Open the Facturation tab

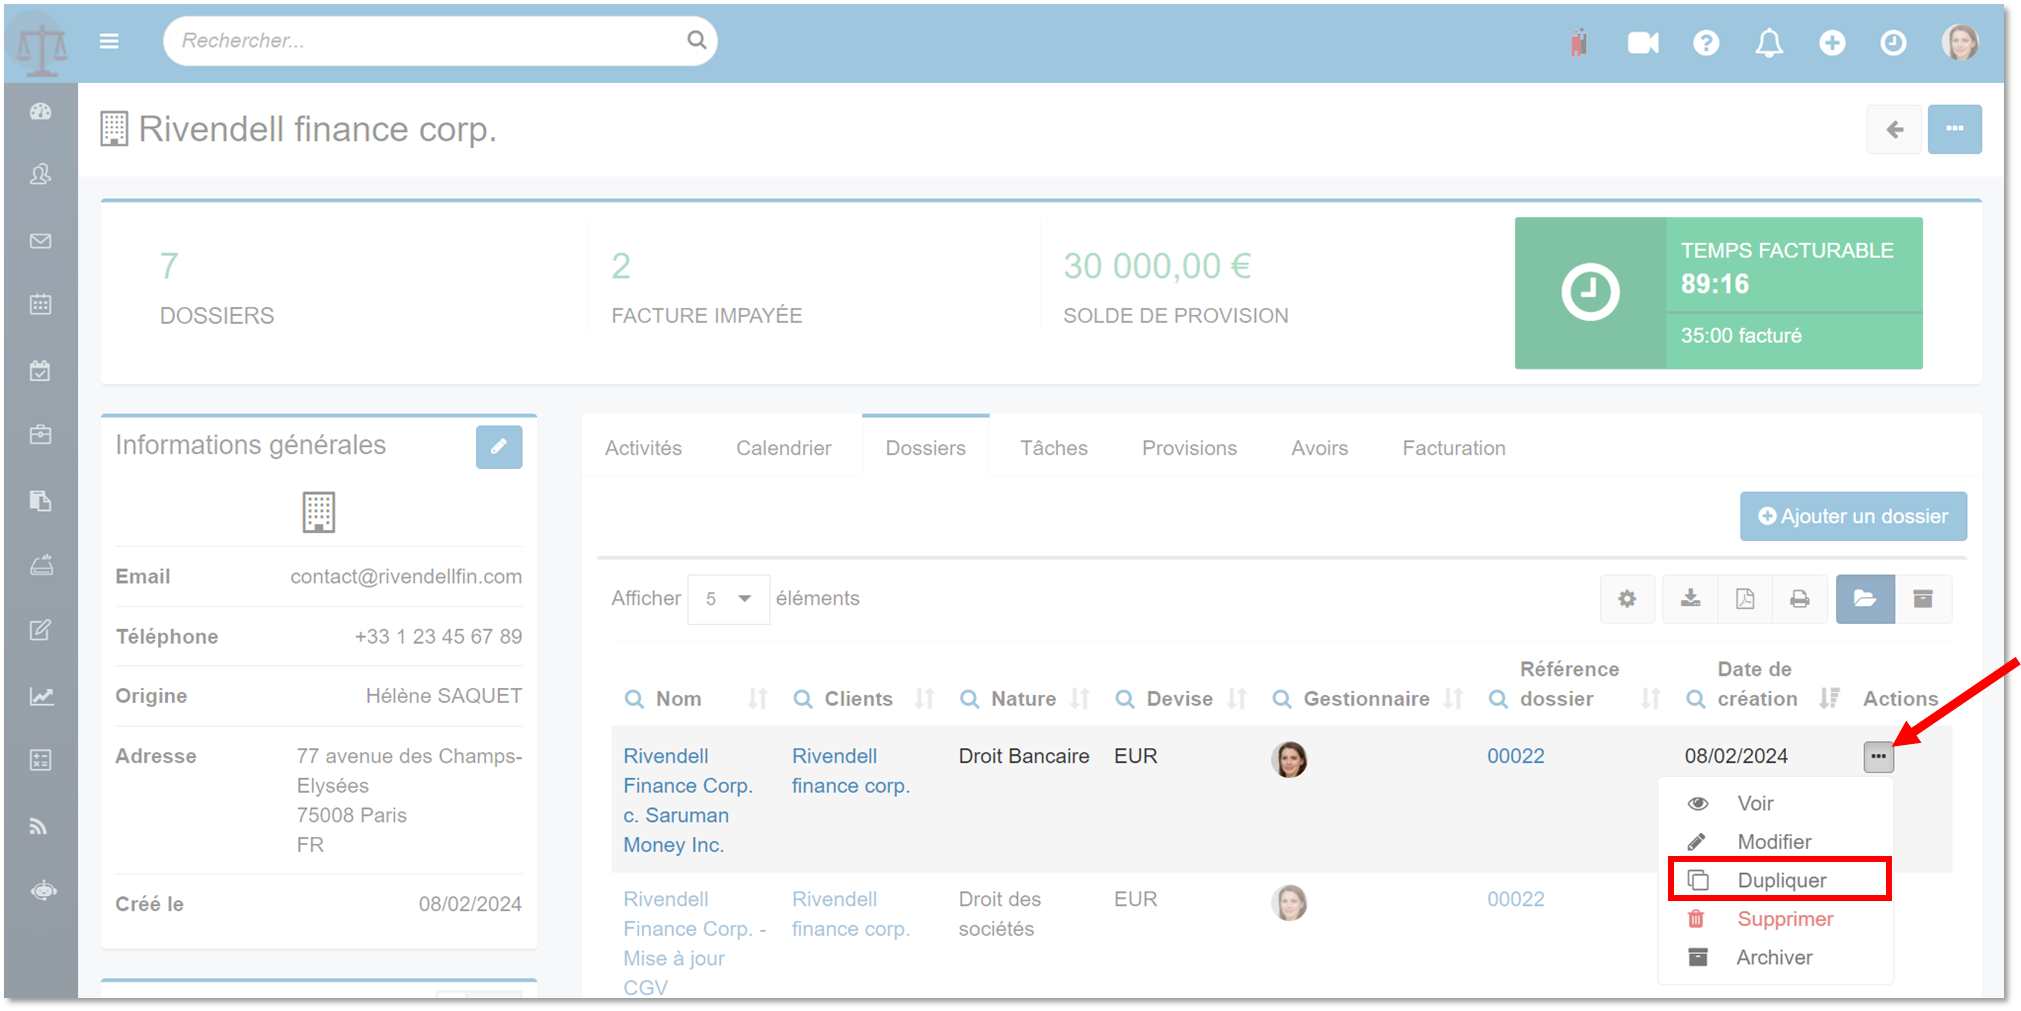coord(1454,448)
